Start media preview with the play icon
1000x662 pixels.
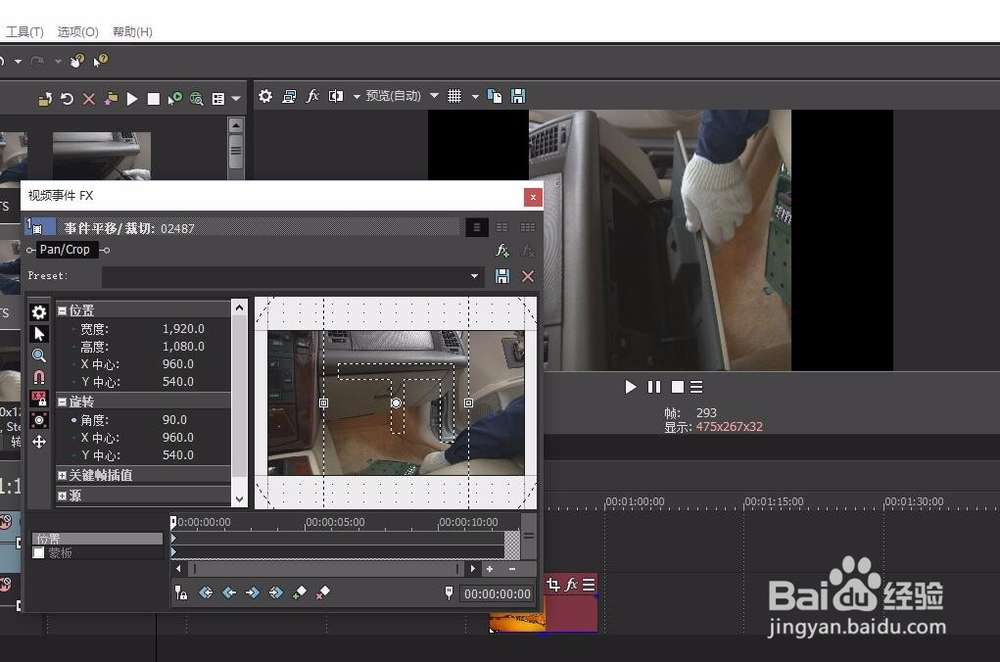(132, 99)
